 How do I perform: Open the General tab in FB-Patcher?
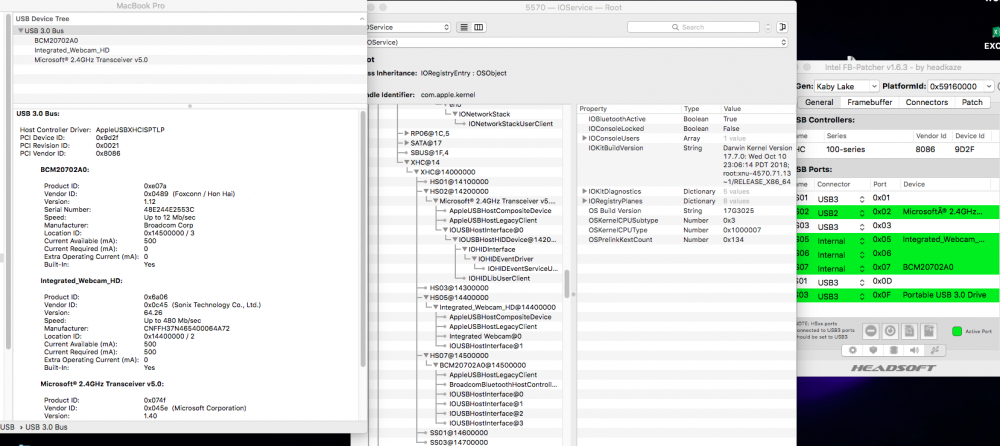click(x=818, y=102)
